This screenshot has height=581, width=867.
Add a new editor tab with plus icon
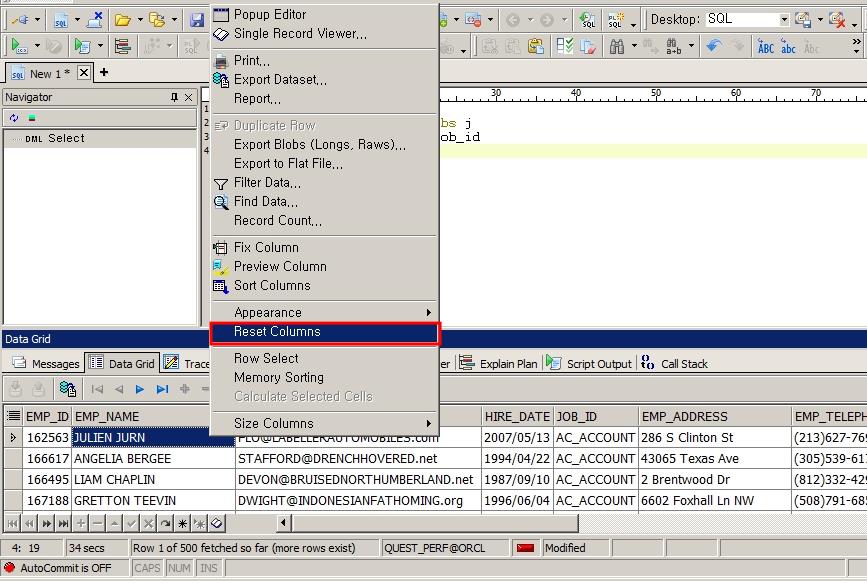(x=104, y=73)
